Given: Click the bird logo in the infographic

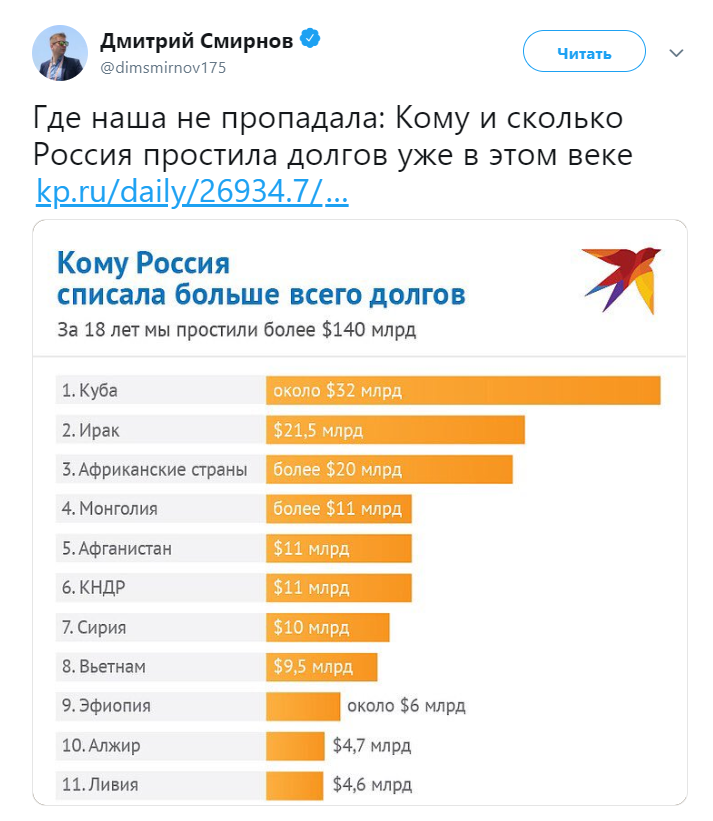Looking at the screenshot, I should point(621,280).
